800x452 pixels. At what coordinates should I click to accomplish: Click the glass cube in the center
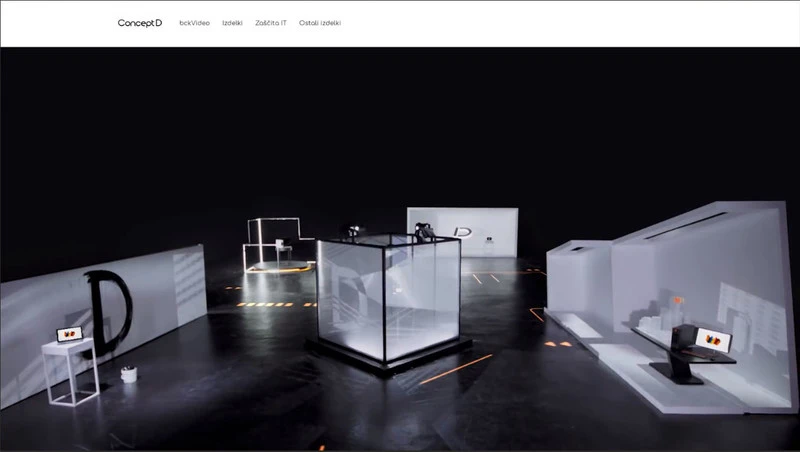point(388,298)
